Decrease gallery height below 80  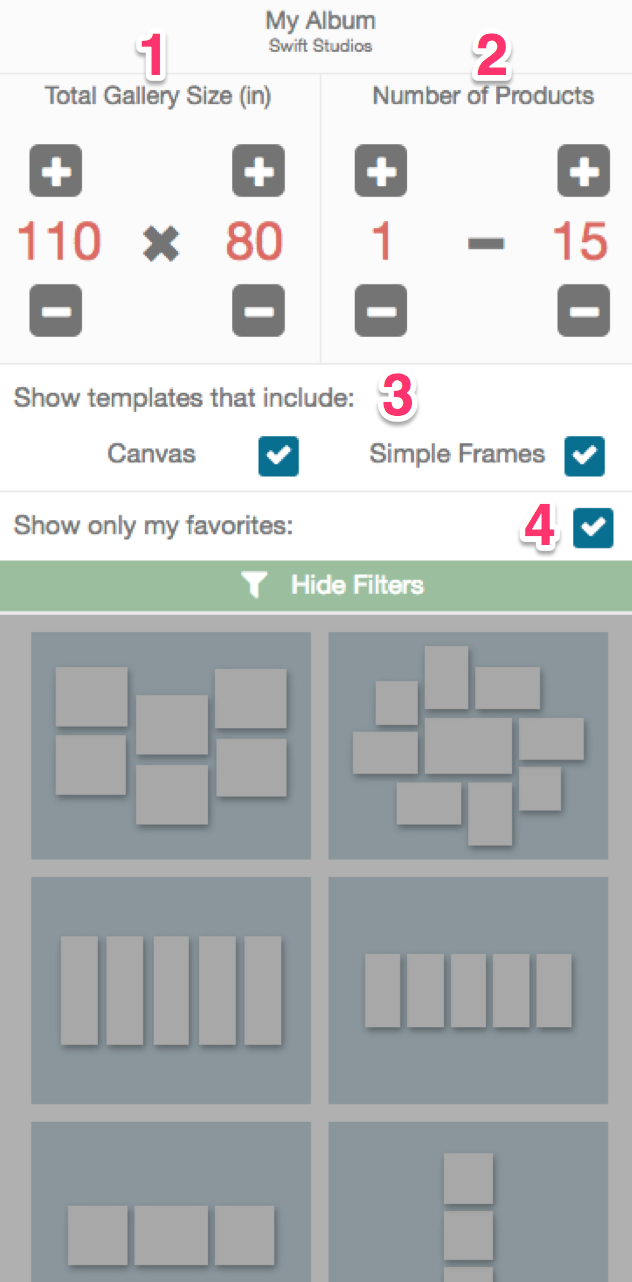point(258,310)
